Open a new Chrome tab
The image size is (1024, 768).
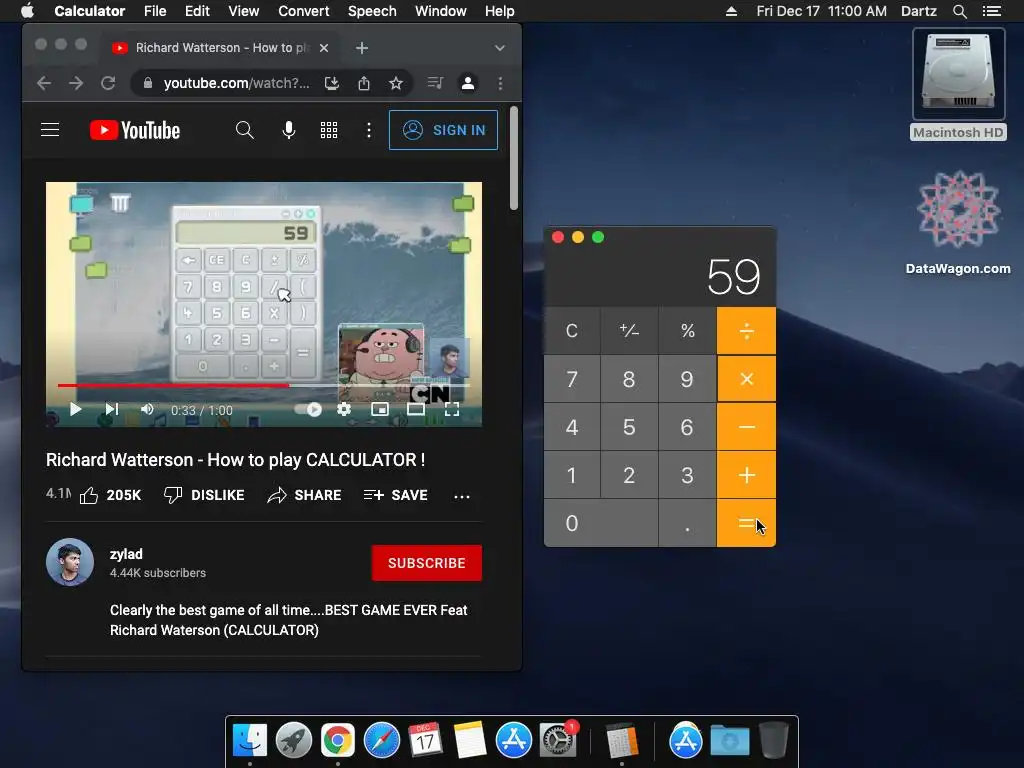point(362,48)
